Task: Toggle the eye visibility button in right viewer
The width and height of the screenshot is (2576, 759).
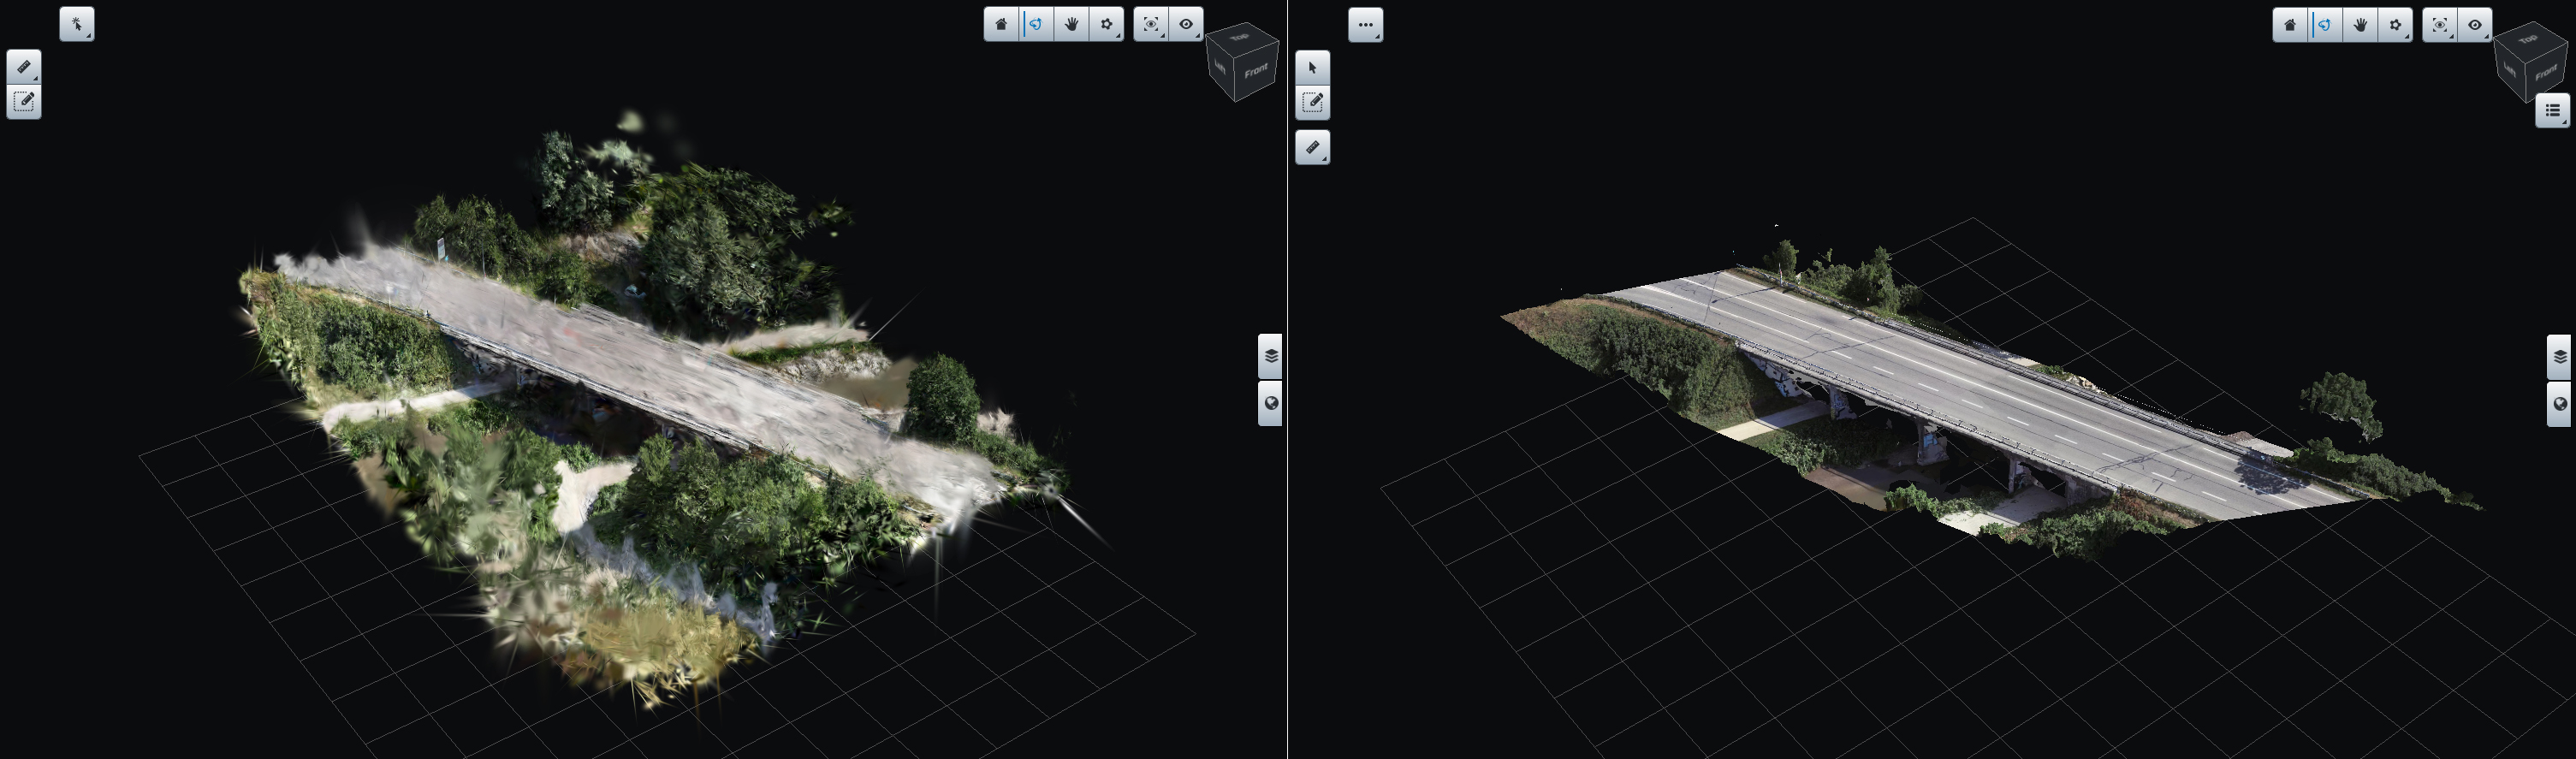Action: [x=2475, y=25]
